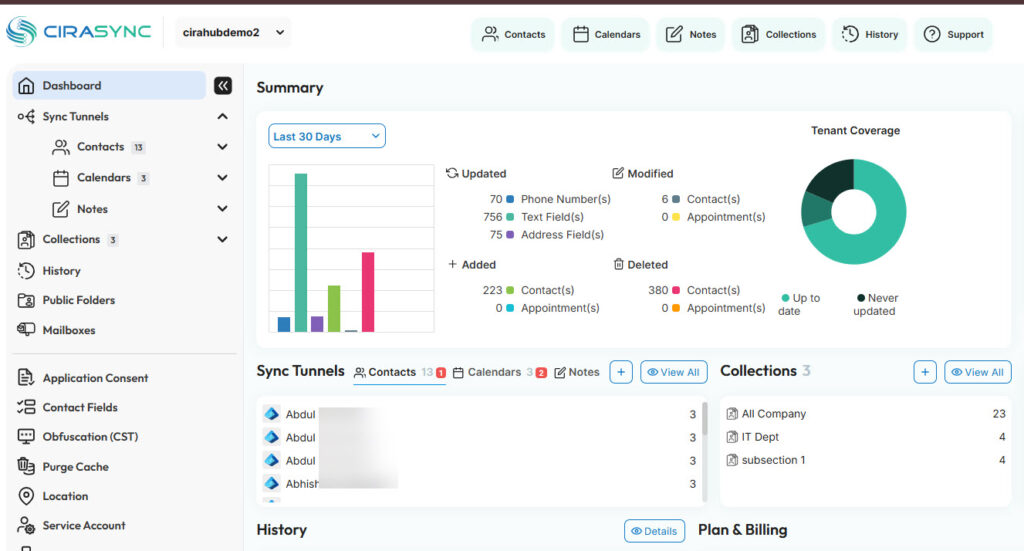The width and height of the screenshot is (1024, 551).
Task: Open Location in sidebar
Action: (65, 496)
